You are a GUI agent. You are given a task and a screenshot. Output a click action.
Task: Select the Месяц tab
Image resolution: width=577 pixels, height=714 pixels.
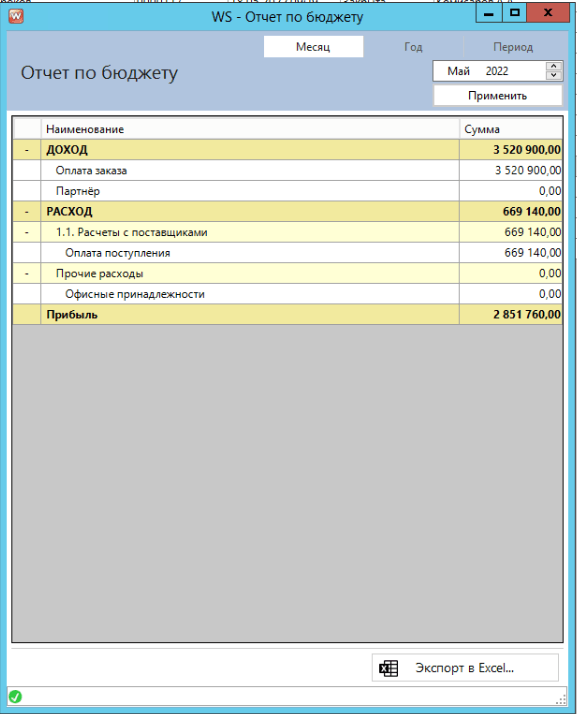coord(313,47)
